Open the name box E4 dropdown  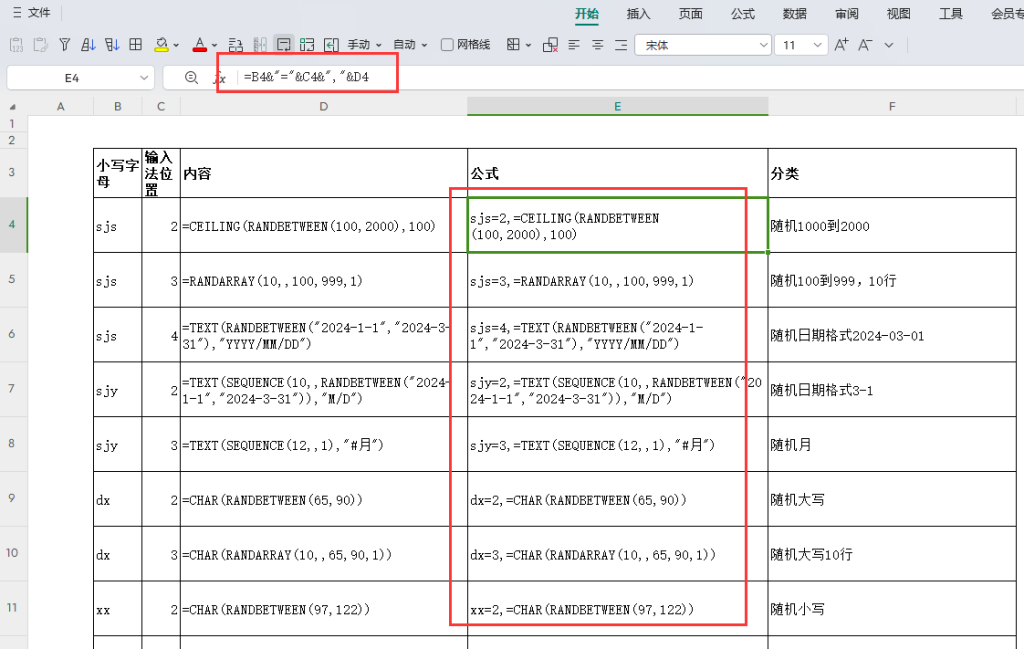click(144, 78)
